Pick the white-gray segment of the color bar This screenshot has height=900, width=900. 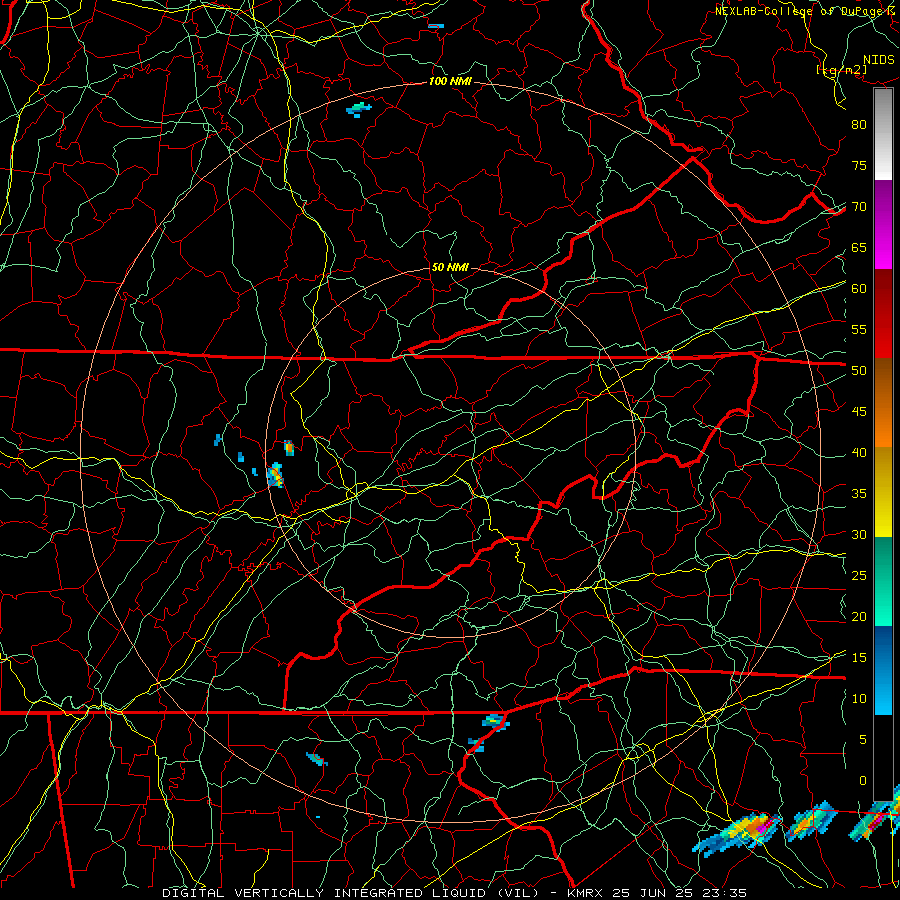point(883,134)
